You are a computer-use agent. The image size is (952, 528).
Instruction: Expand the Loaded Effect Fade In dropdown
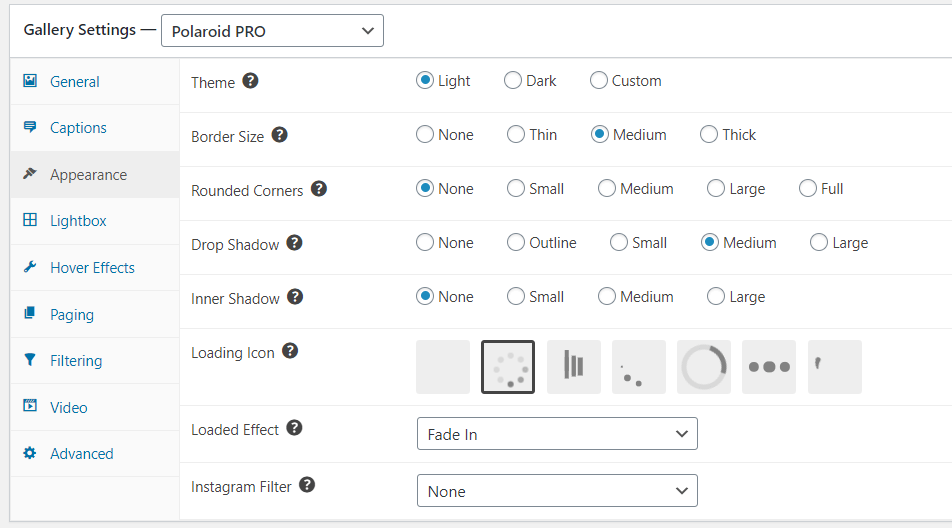pos(557,434)
